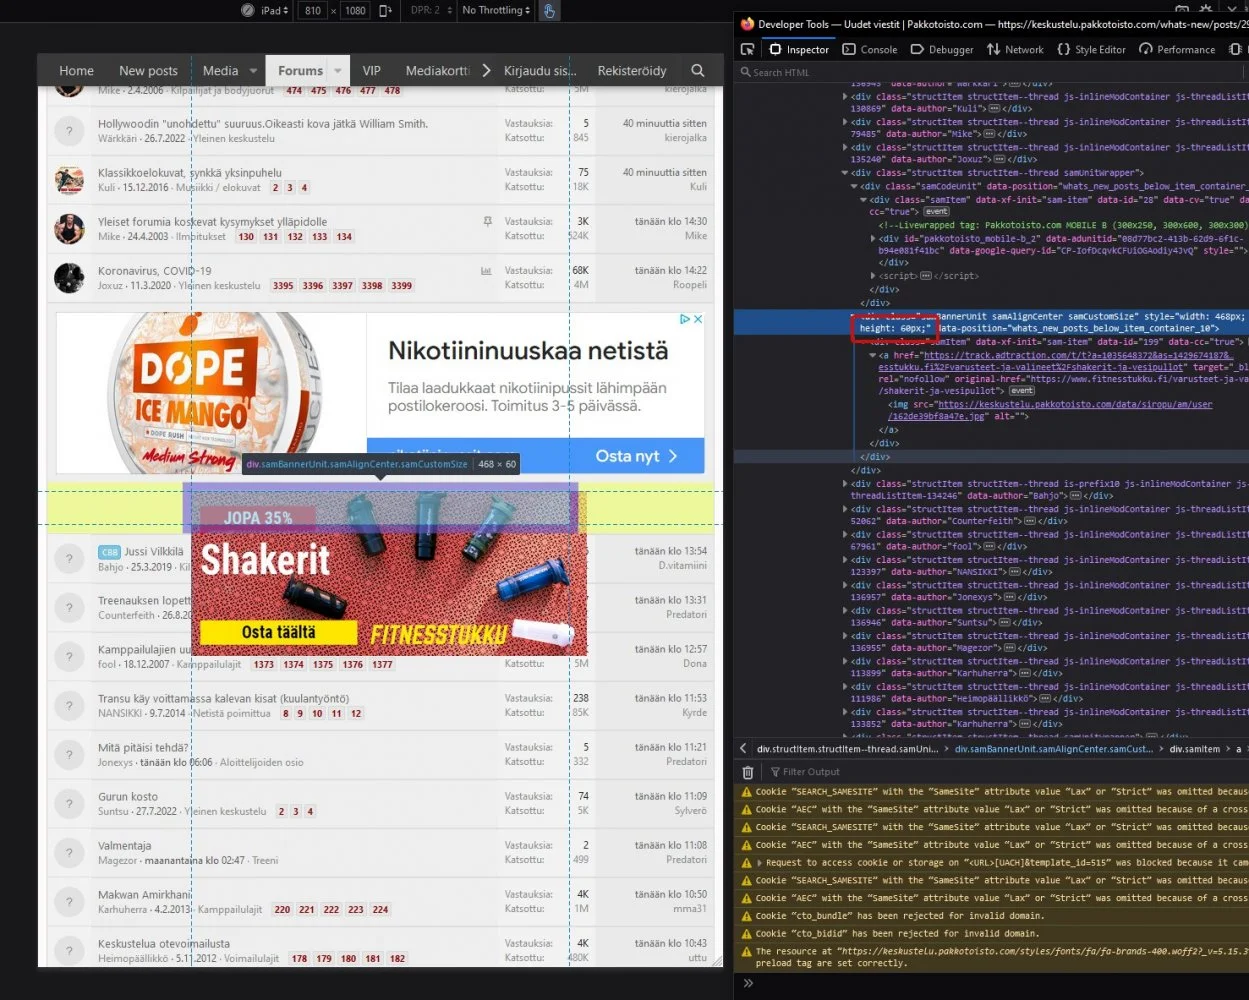Click the breadcrumb back chevron in Inspector
The width and height of the screenshot is (1249, 1000).
click(741, 748)
